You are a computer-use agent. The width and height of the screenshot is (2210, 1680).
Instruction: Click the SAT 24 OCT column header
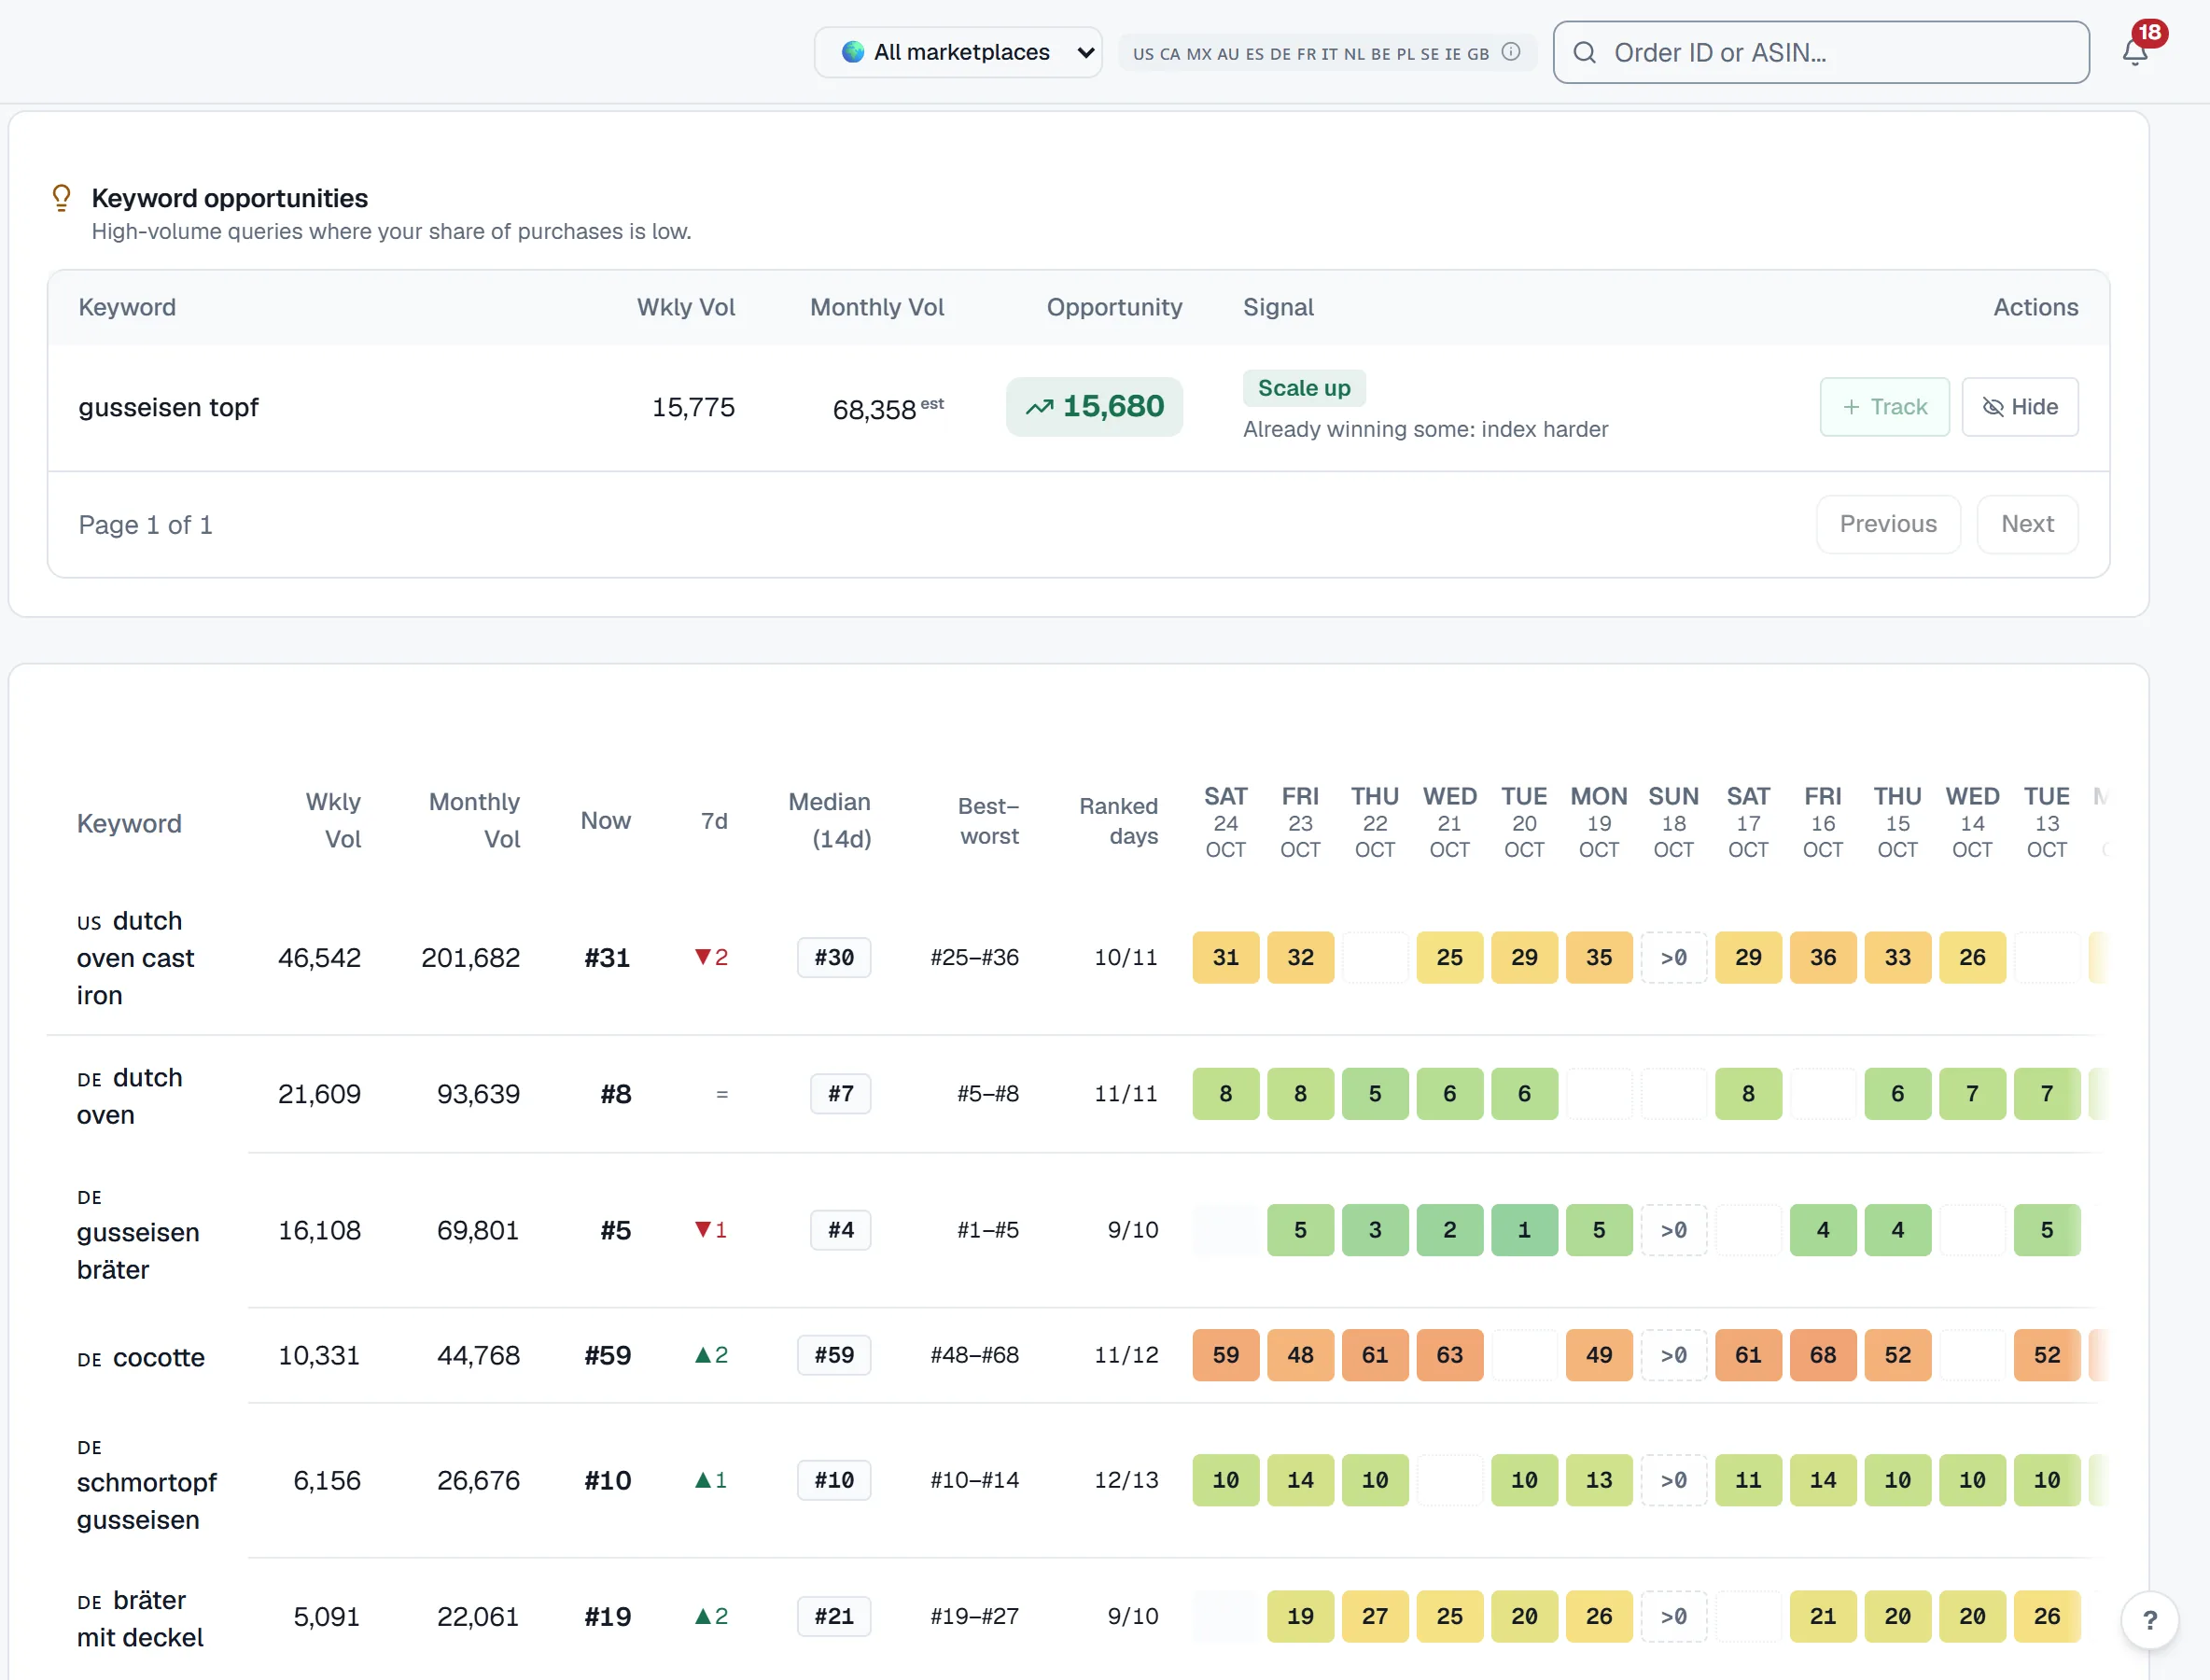point(1225,822)
